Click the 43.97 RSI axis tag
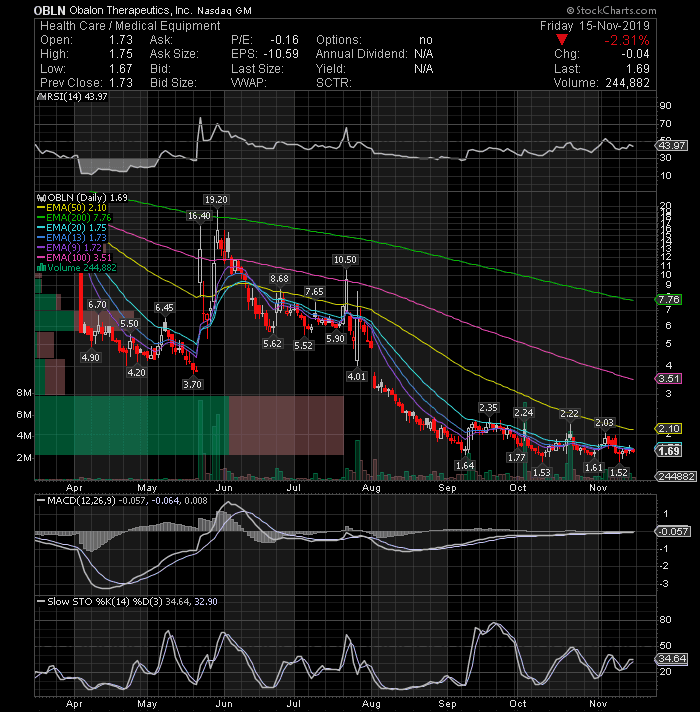This screenshot has width=700, height=712. pyautogui.click(x=671, y=146)
